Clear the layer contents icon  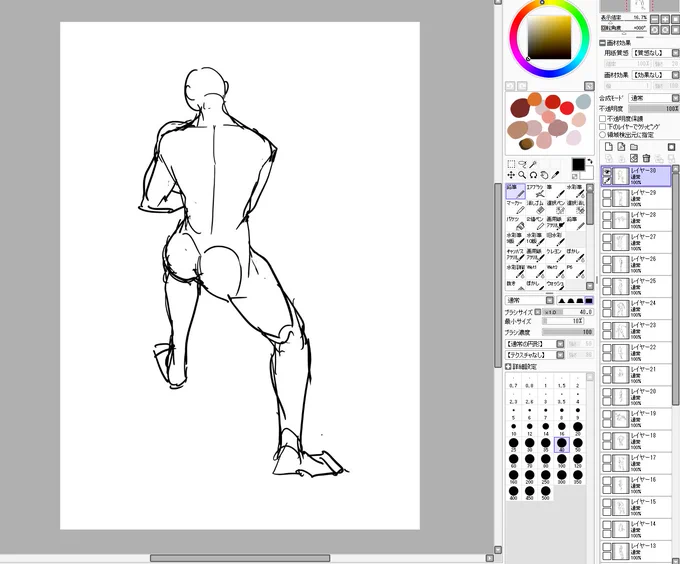[x=634, y=158]
